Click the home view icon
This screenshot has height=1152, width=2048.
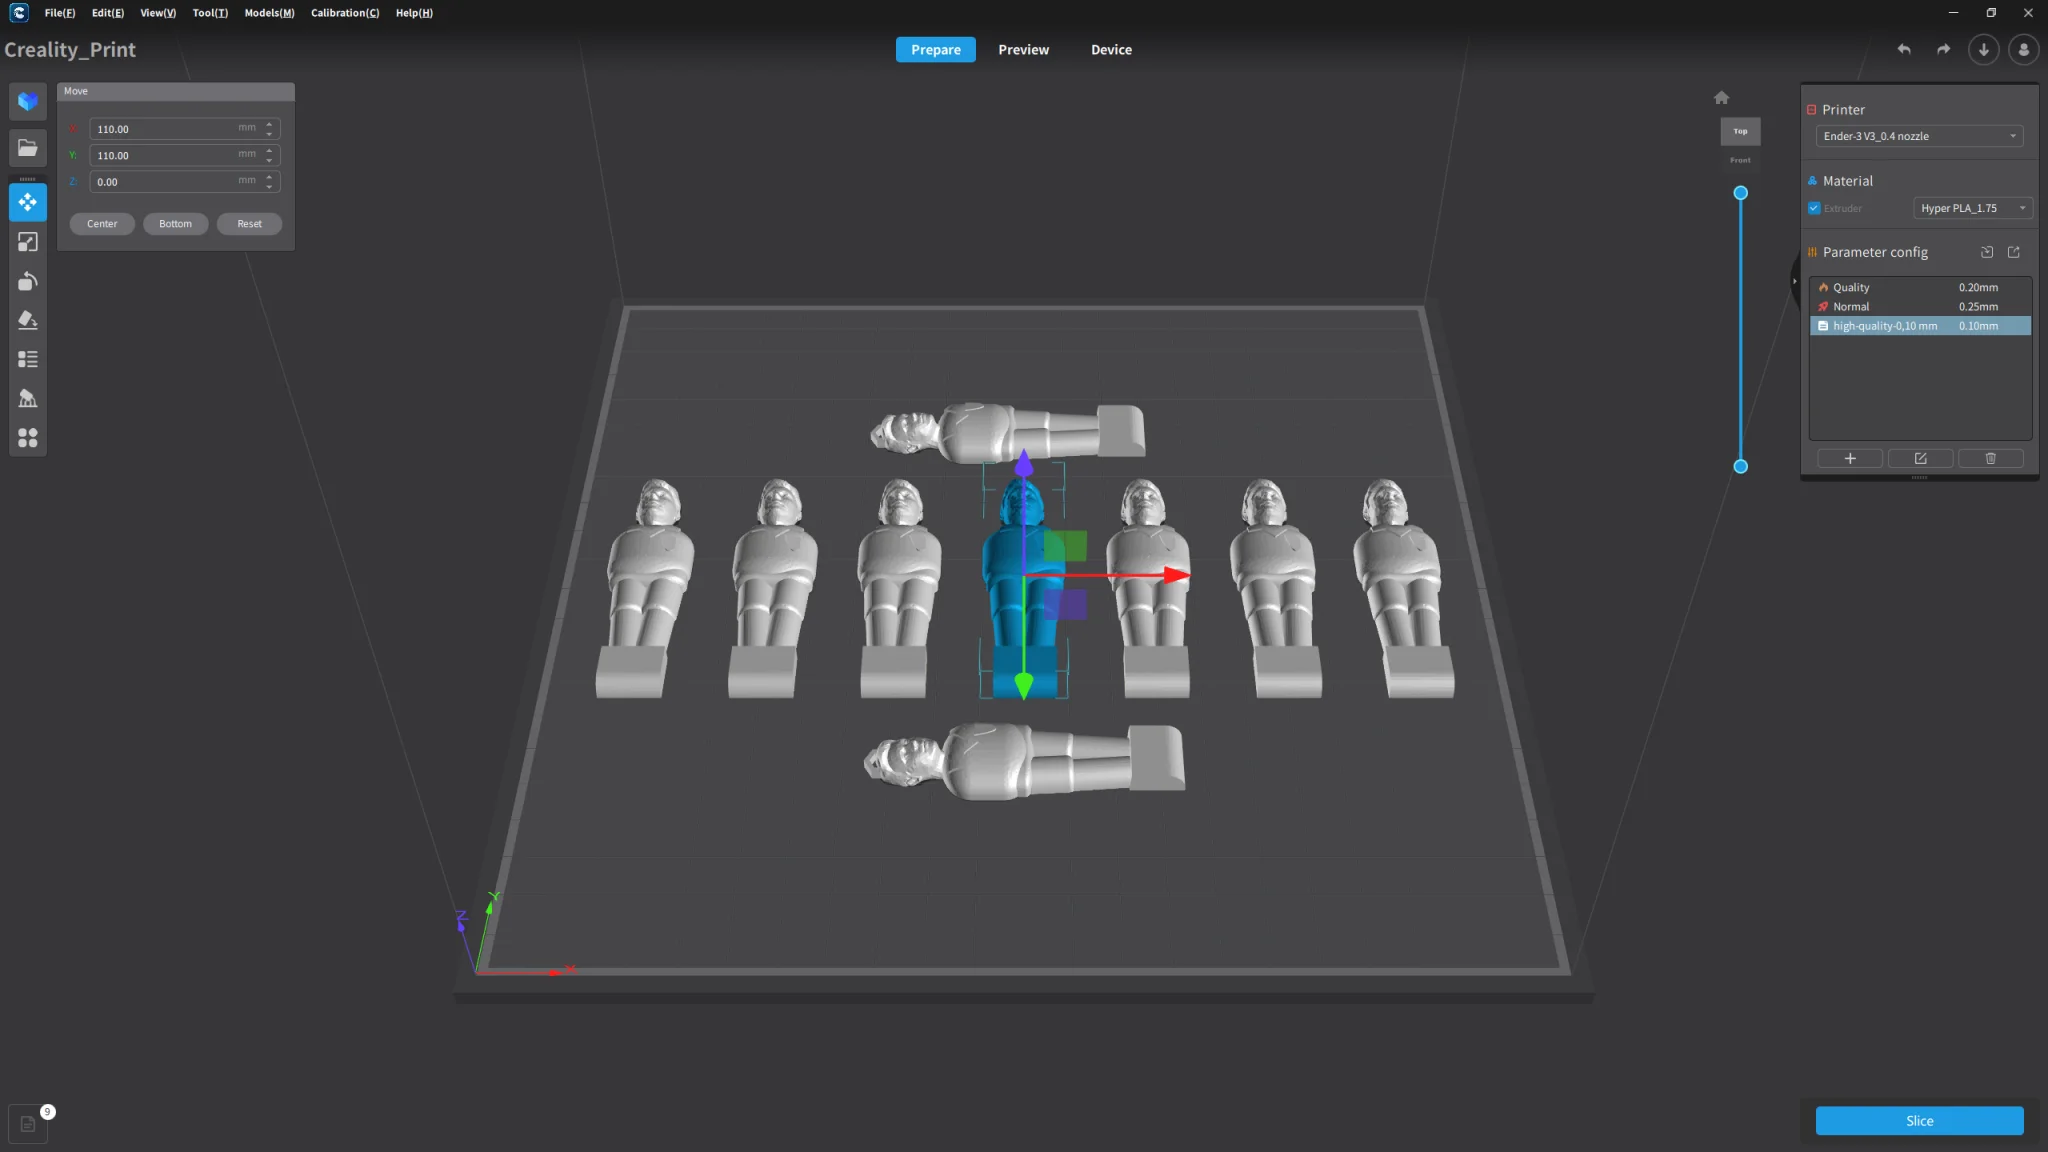(1721, 98)
